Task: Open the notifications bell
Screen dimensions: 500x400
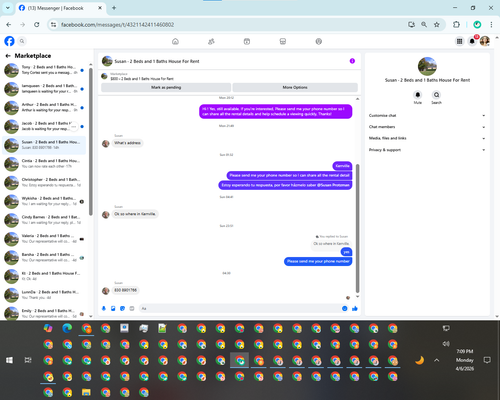Action: click(472, 41)
